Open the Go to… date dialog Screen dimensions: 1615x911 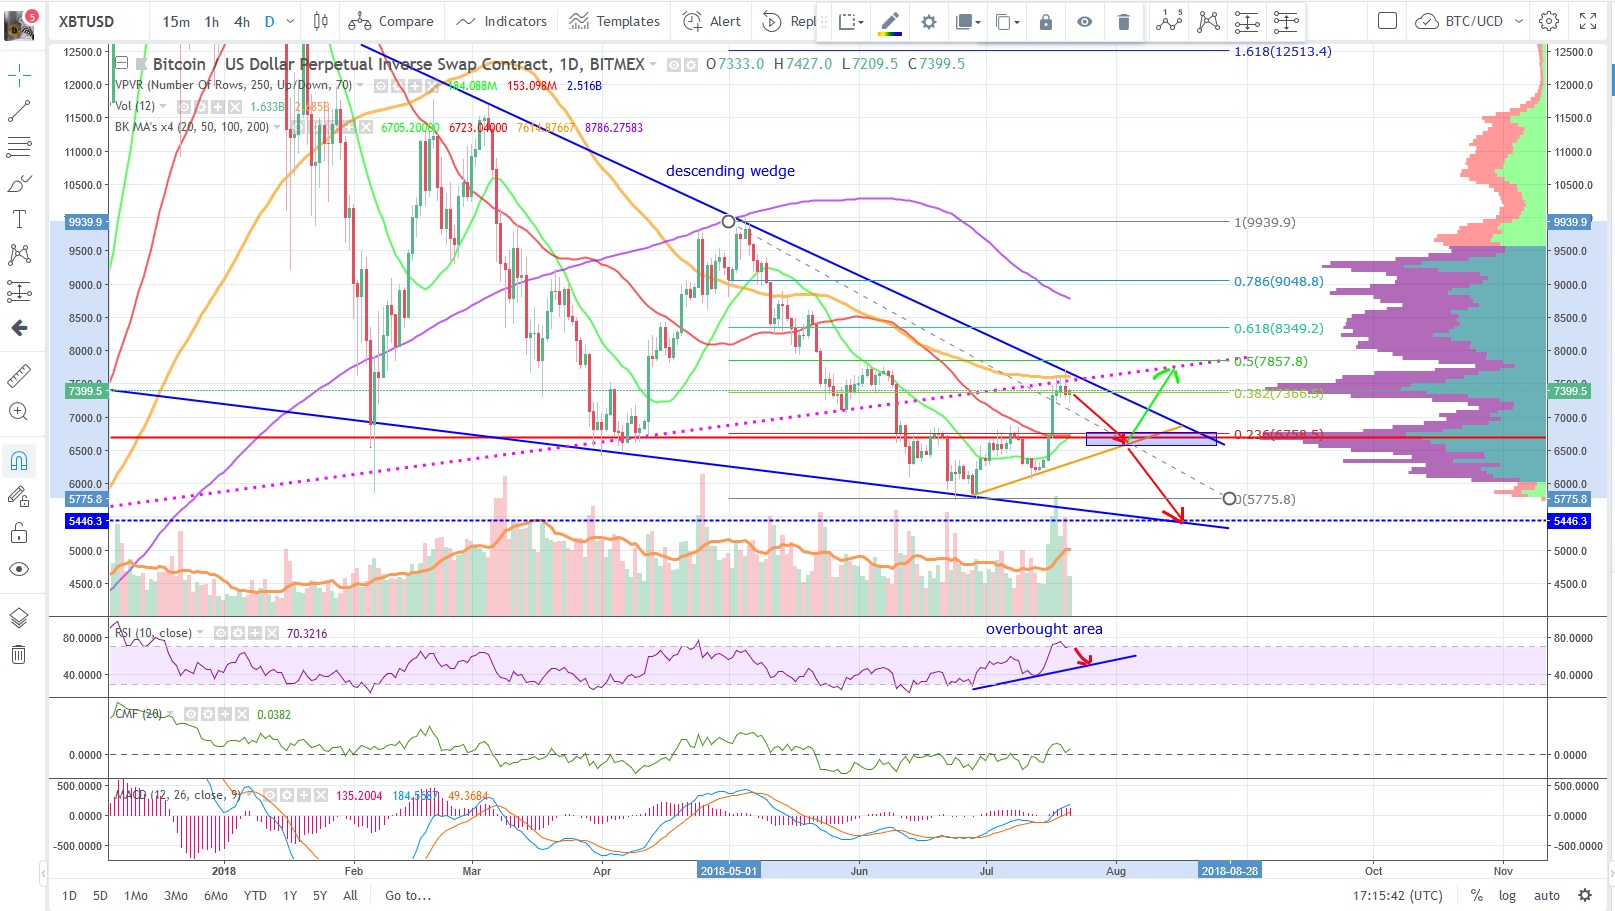408,895
